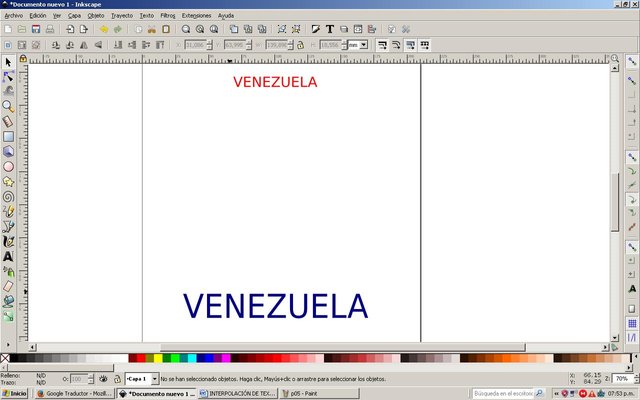
Task: Select the arrow Selector tool
Action: 8,62
